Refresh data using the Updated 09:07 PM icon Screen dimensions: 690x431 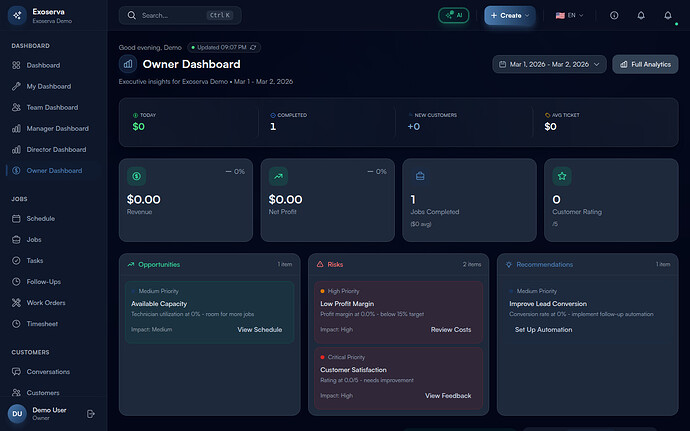(x=253, y=47)
